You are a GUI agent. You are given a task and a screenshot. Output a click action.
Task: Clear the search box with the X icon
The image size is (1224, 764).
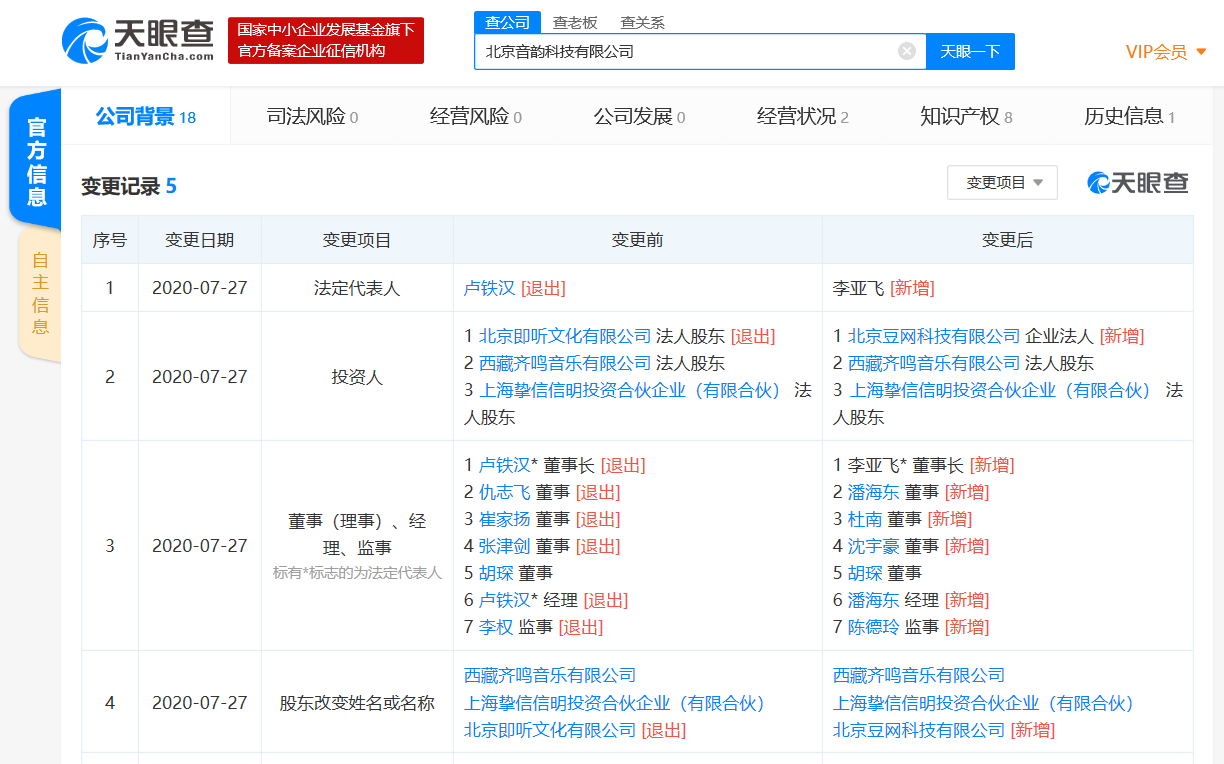[907, 51]
